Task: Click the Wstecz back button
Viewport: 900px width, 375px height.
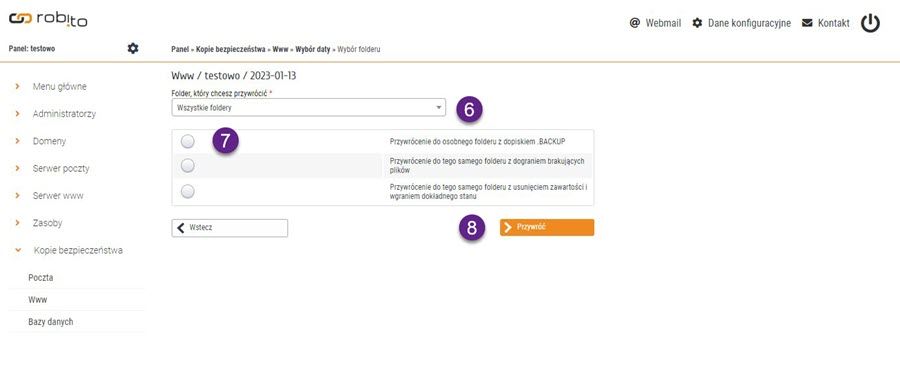Action: pos(230,228)
